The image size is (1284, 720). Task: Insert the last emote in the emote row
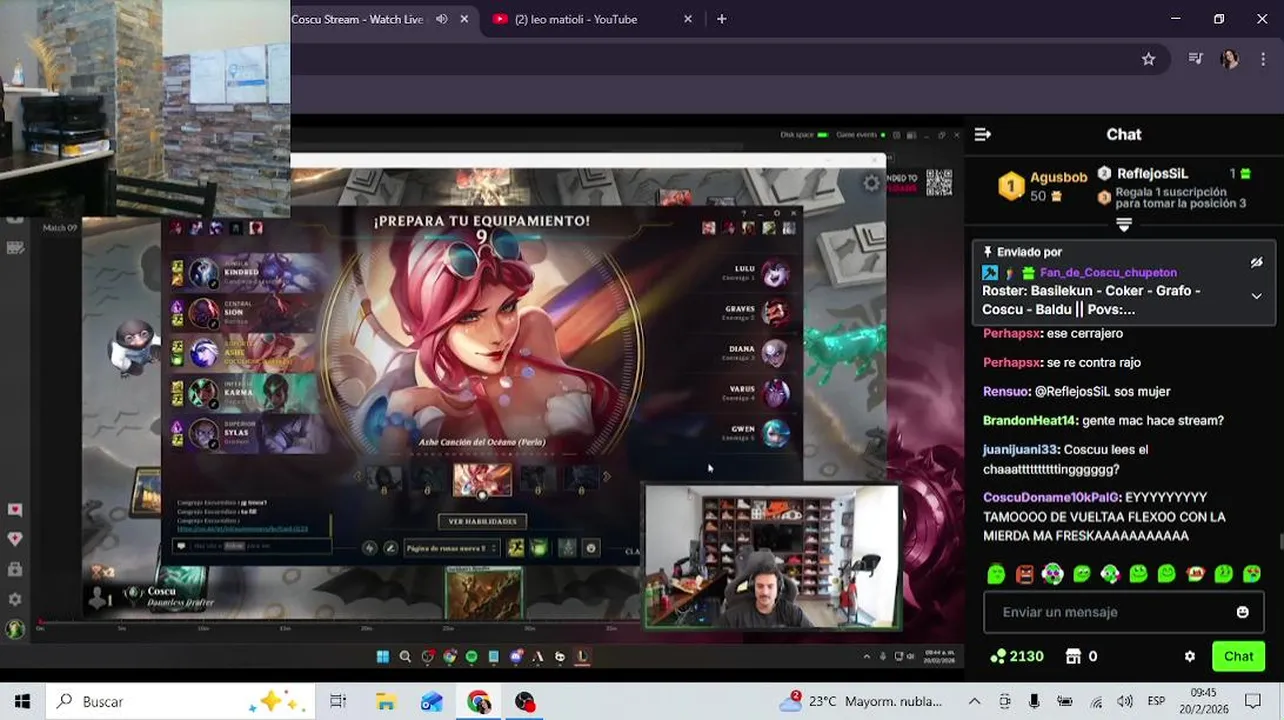pos(1252,574)
